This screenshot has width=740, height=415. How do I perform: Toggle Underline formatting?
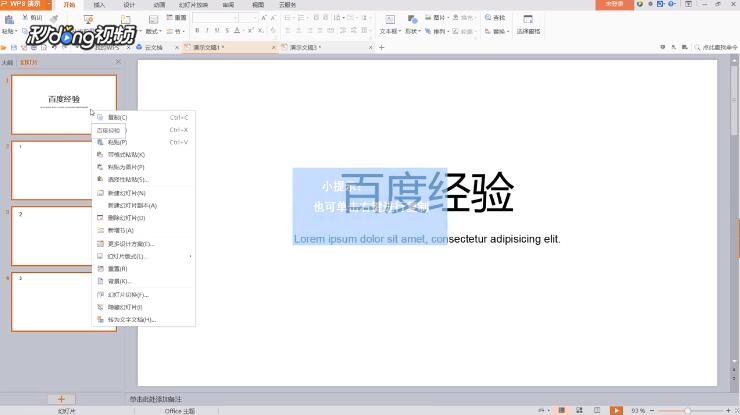(x=217, y=30)
